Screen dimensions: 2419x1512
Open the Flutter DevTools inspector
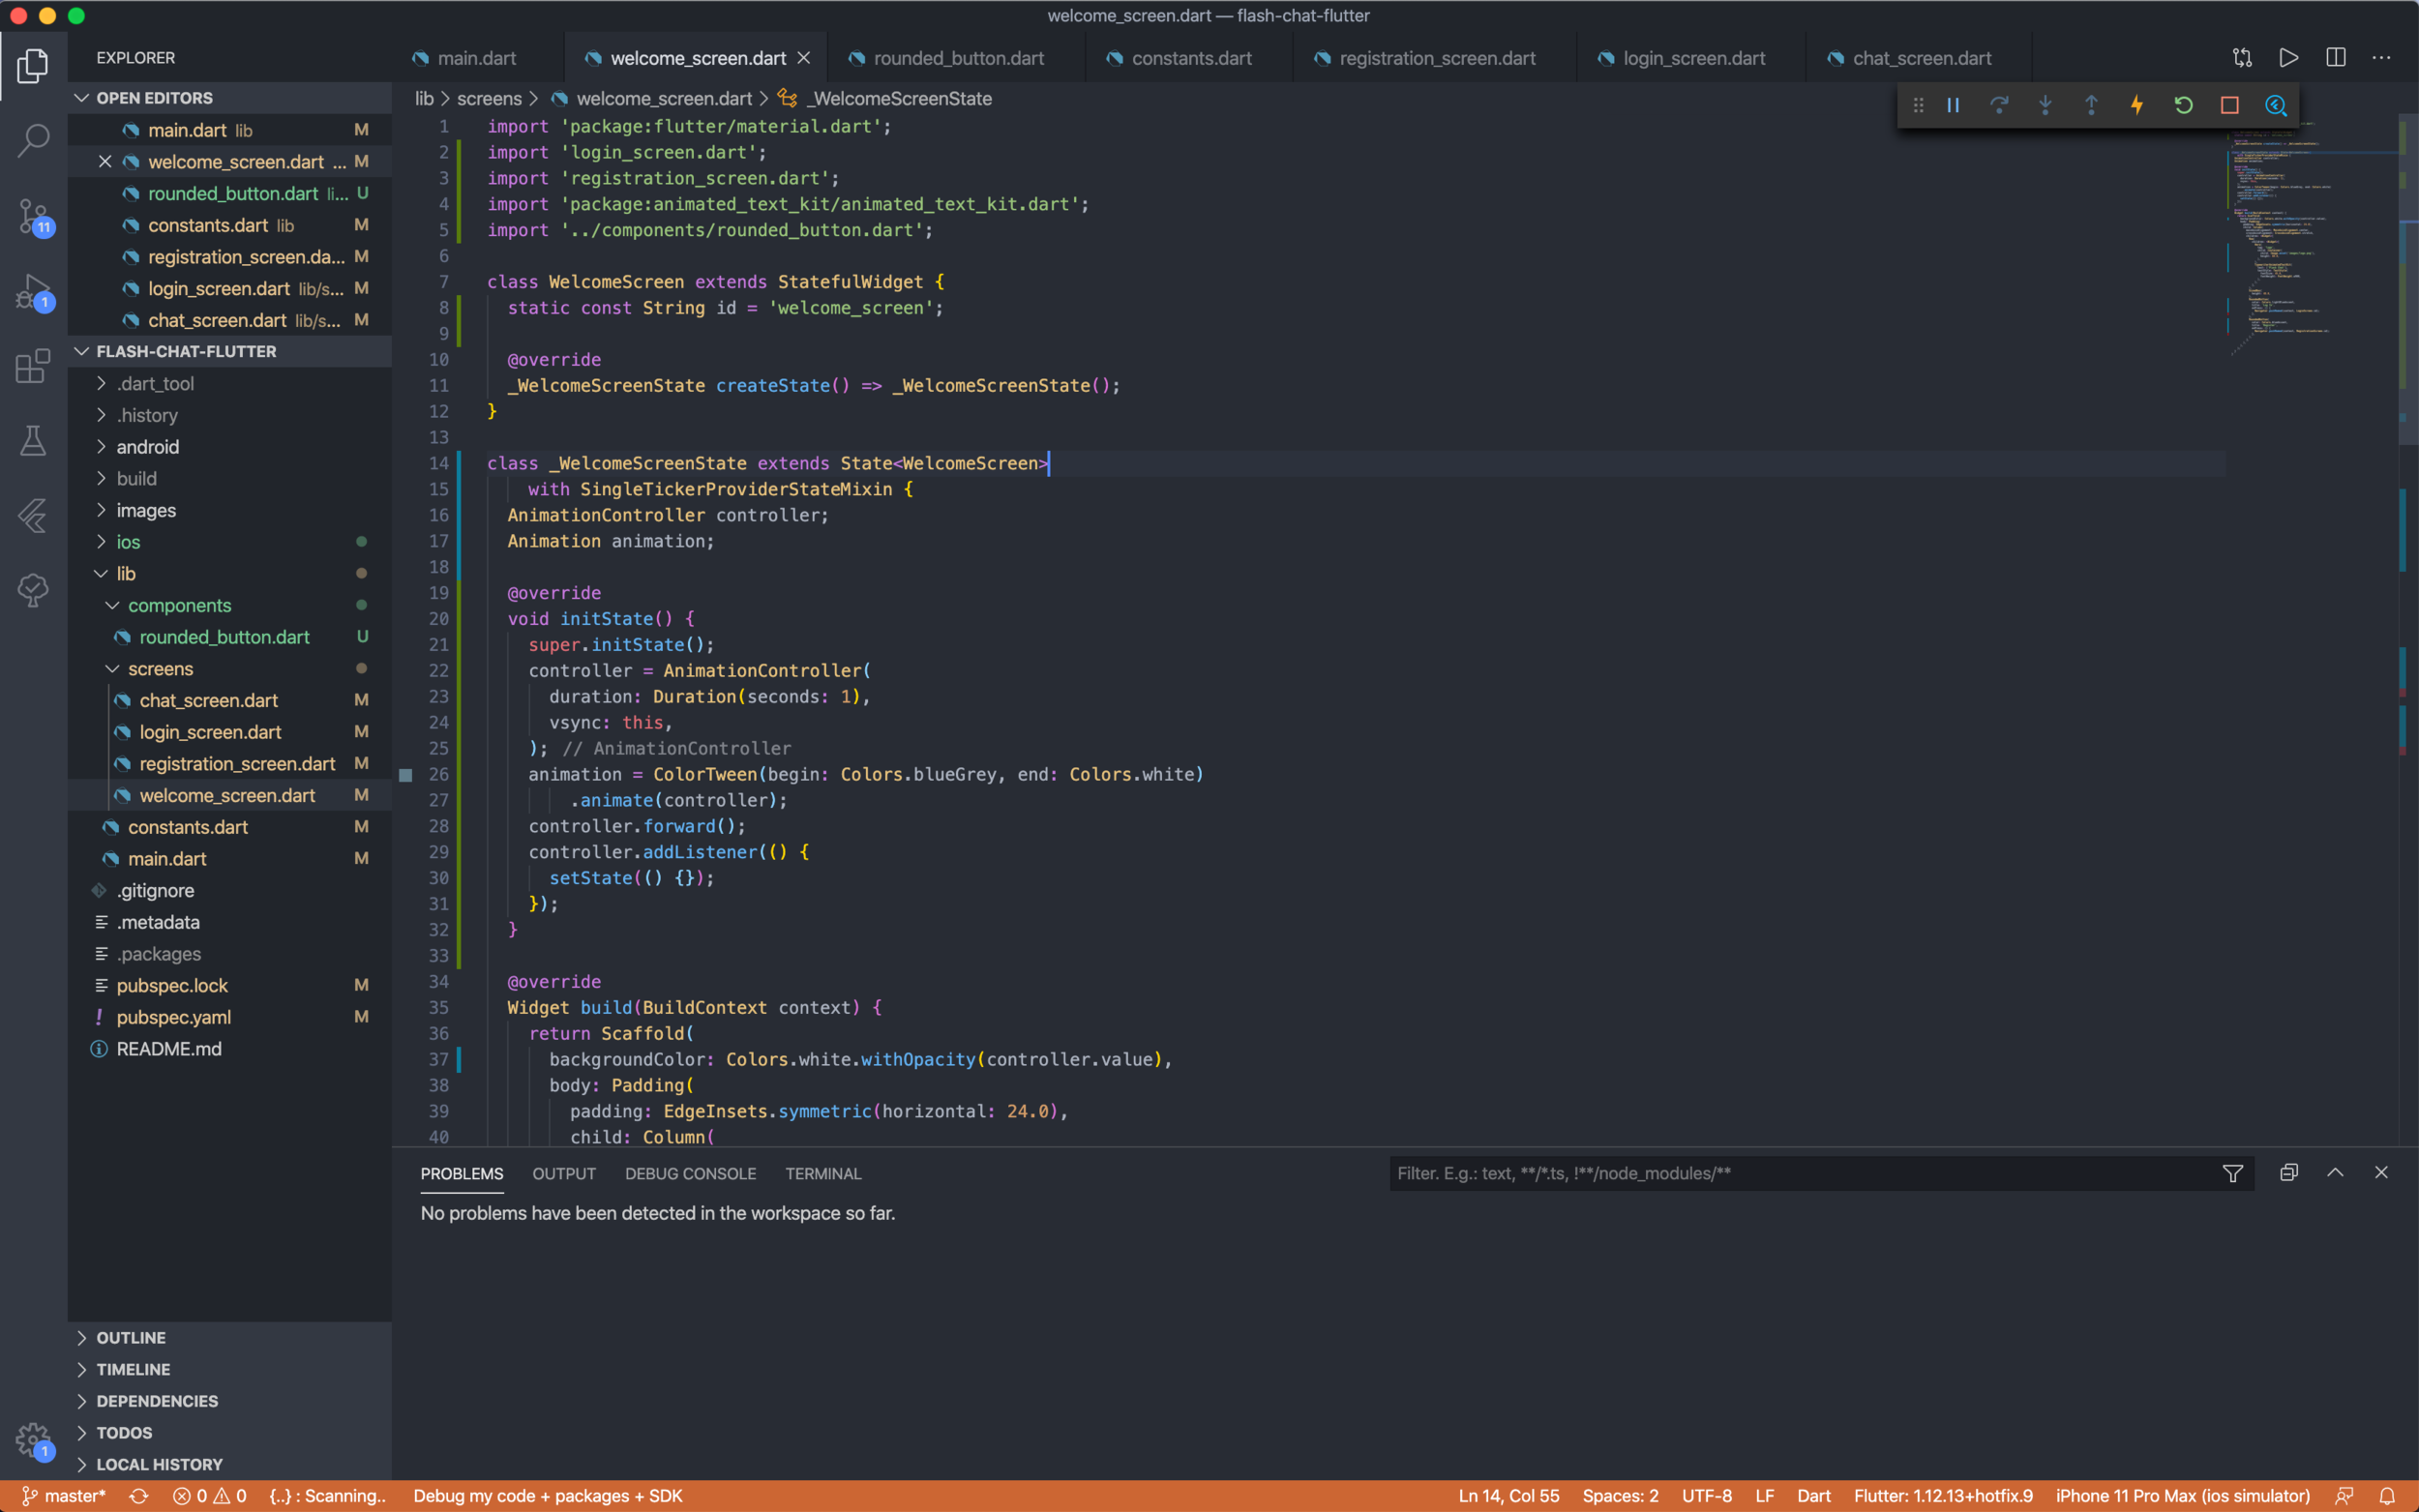tap(2277, 105)
